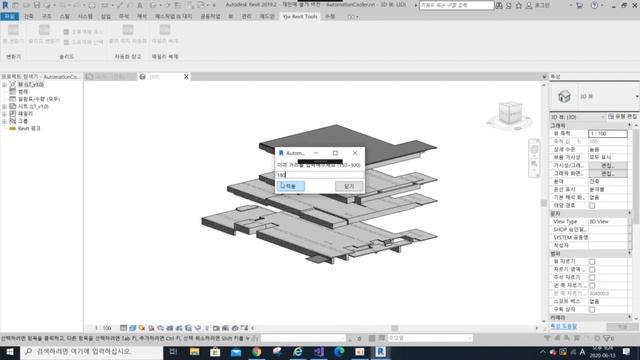
Task: Click the Windows taskbar search box
Action: (x=91, y=352)
